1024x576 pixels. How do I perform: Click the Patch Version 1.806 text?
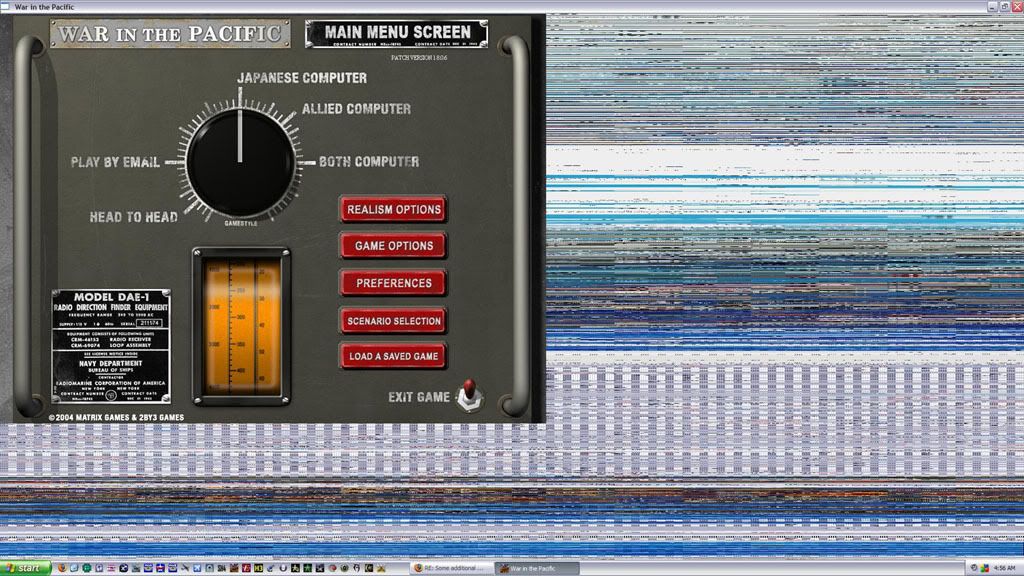[419, 57]
